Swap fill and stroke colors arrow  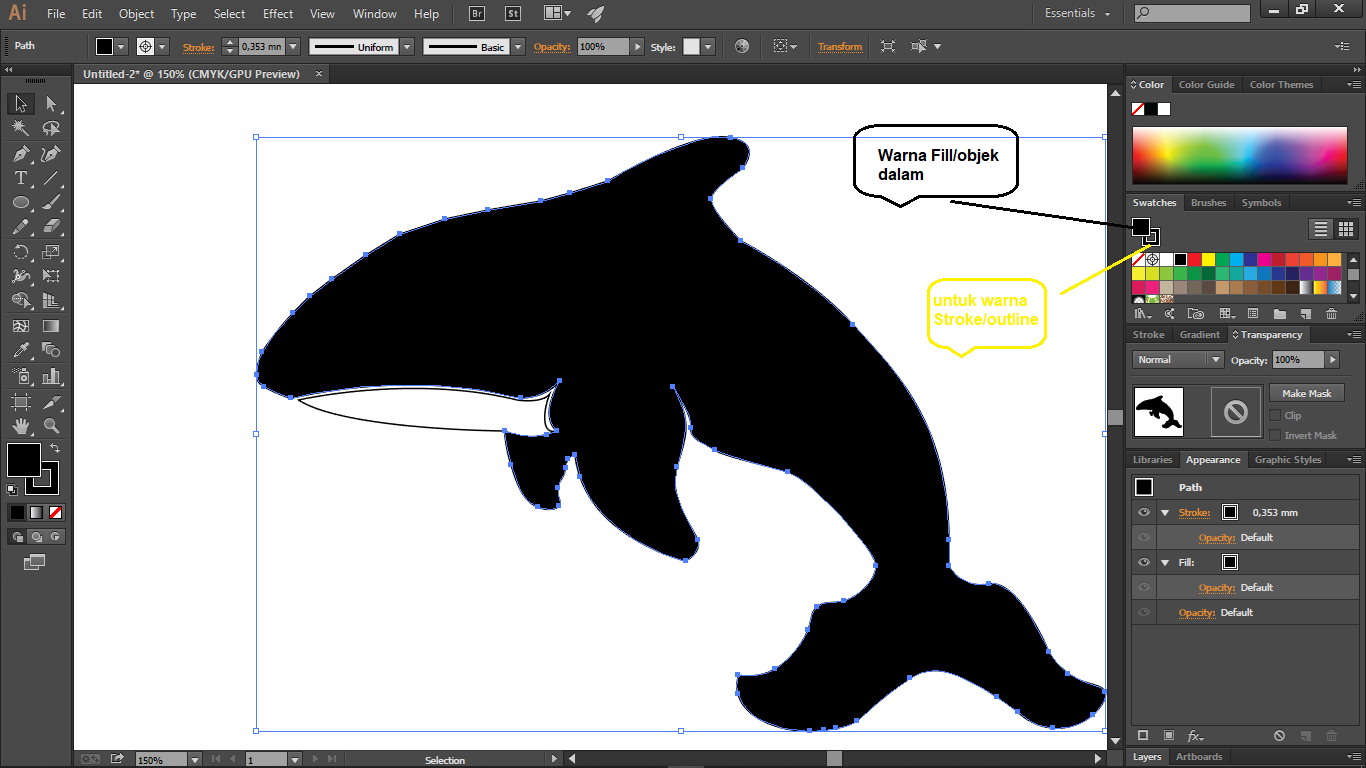[55, 449]
